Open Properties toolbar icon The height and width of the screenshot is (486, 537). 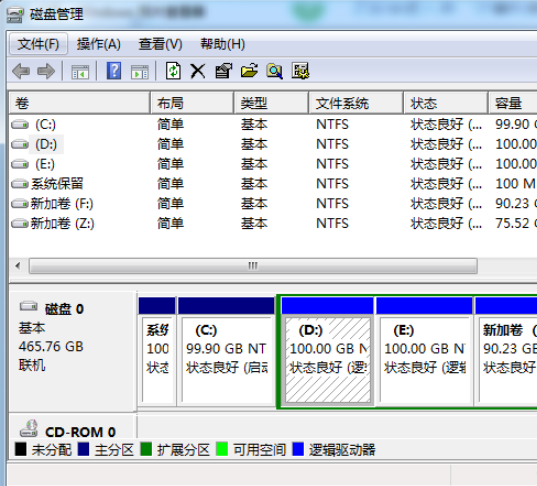tap(224, 71)
